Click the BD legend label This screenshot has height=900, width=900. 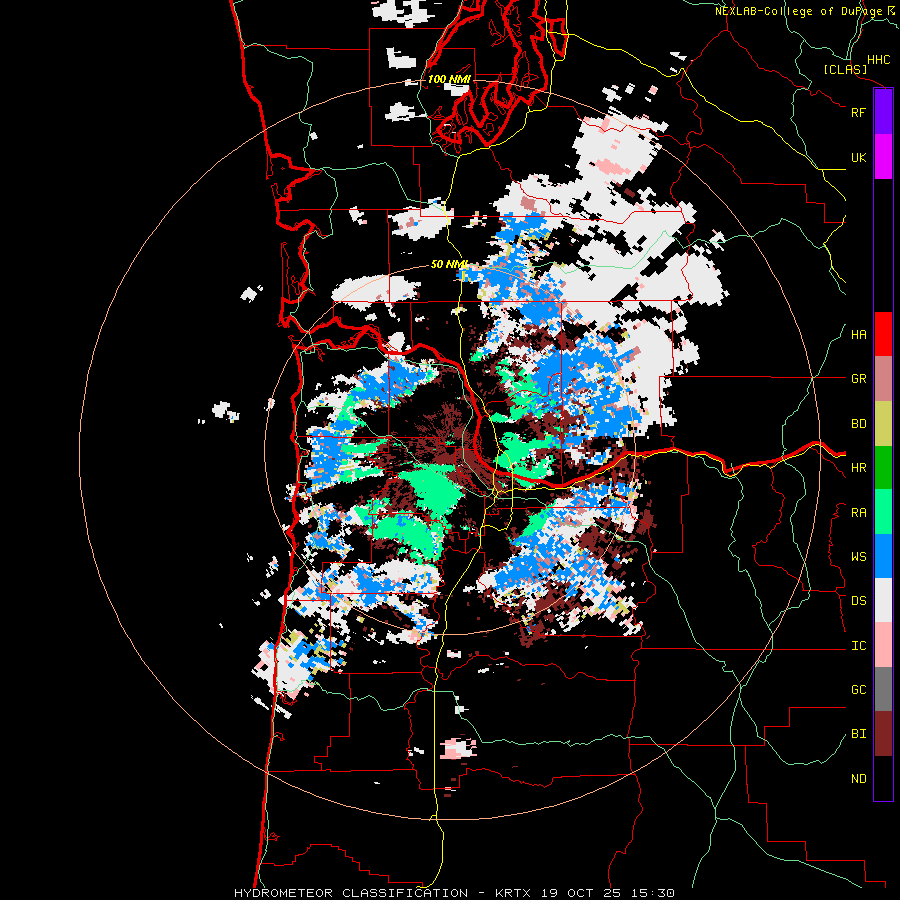858,424
